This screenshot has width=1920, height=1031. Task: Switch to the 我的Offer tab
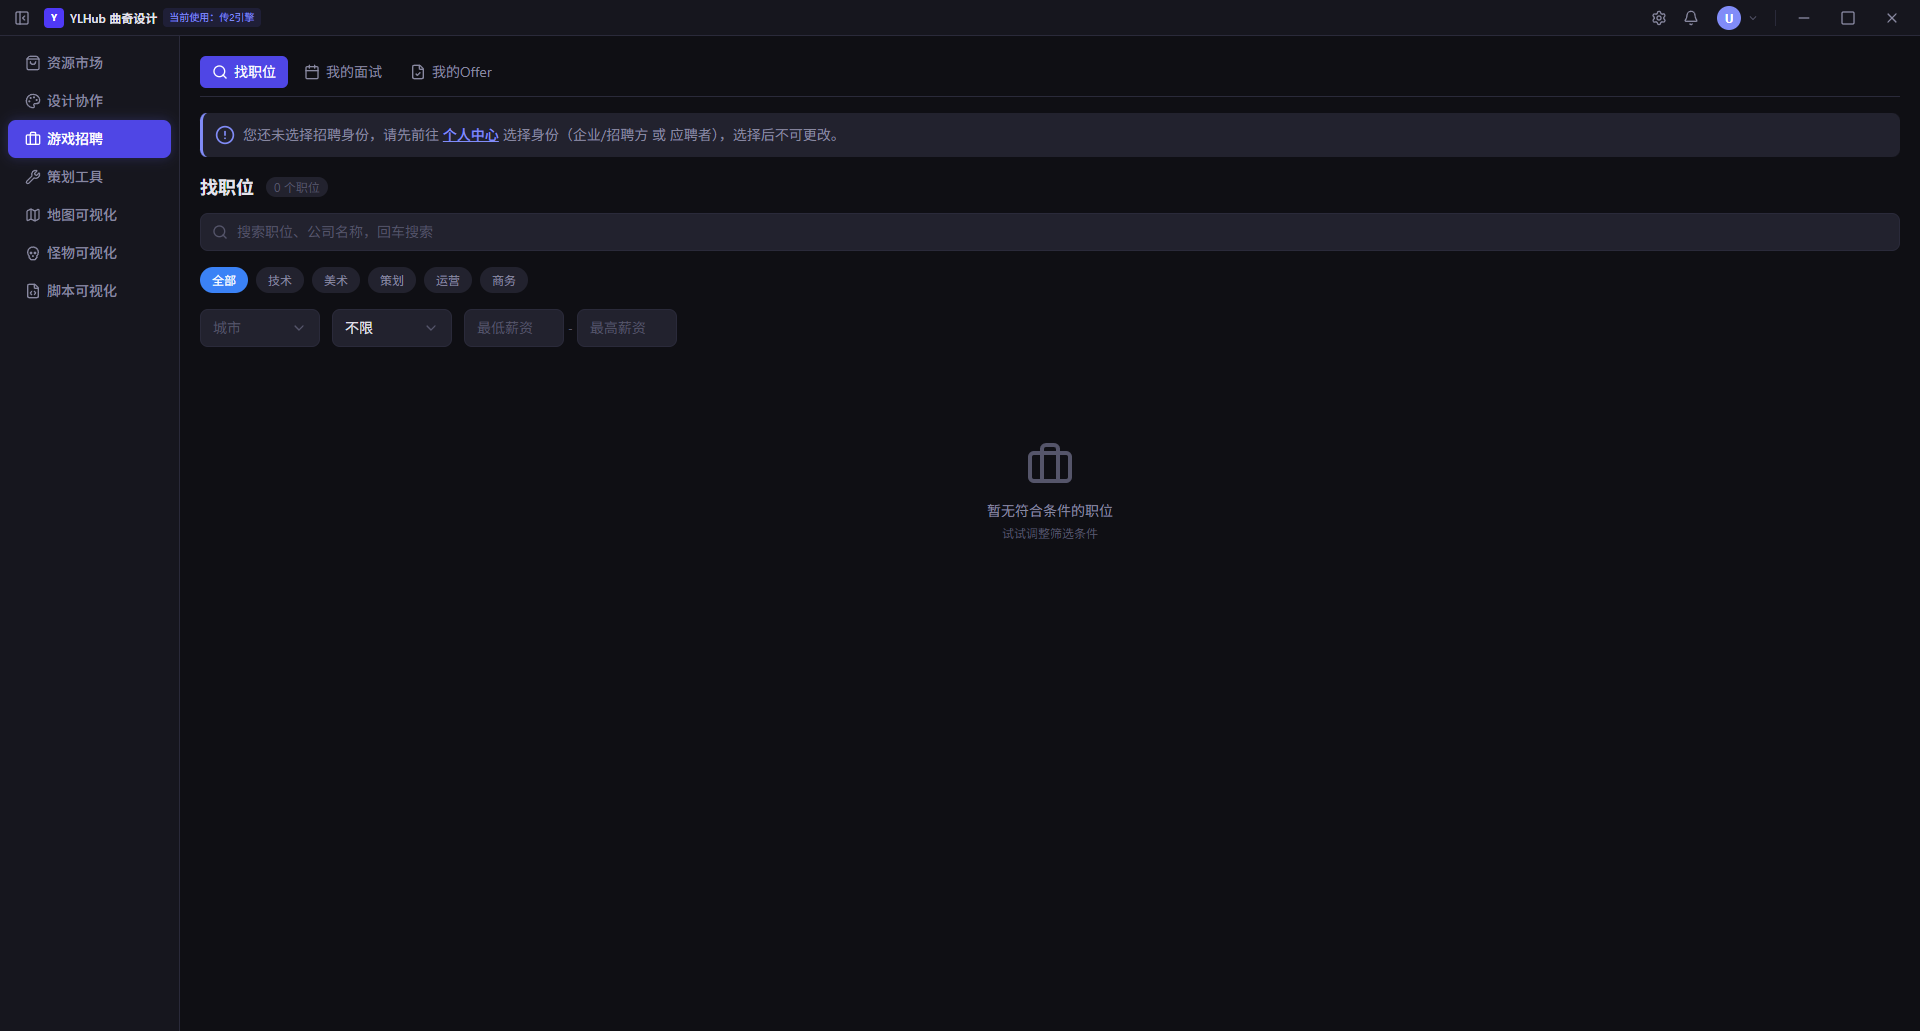(x=451, y=72)
